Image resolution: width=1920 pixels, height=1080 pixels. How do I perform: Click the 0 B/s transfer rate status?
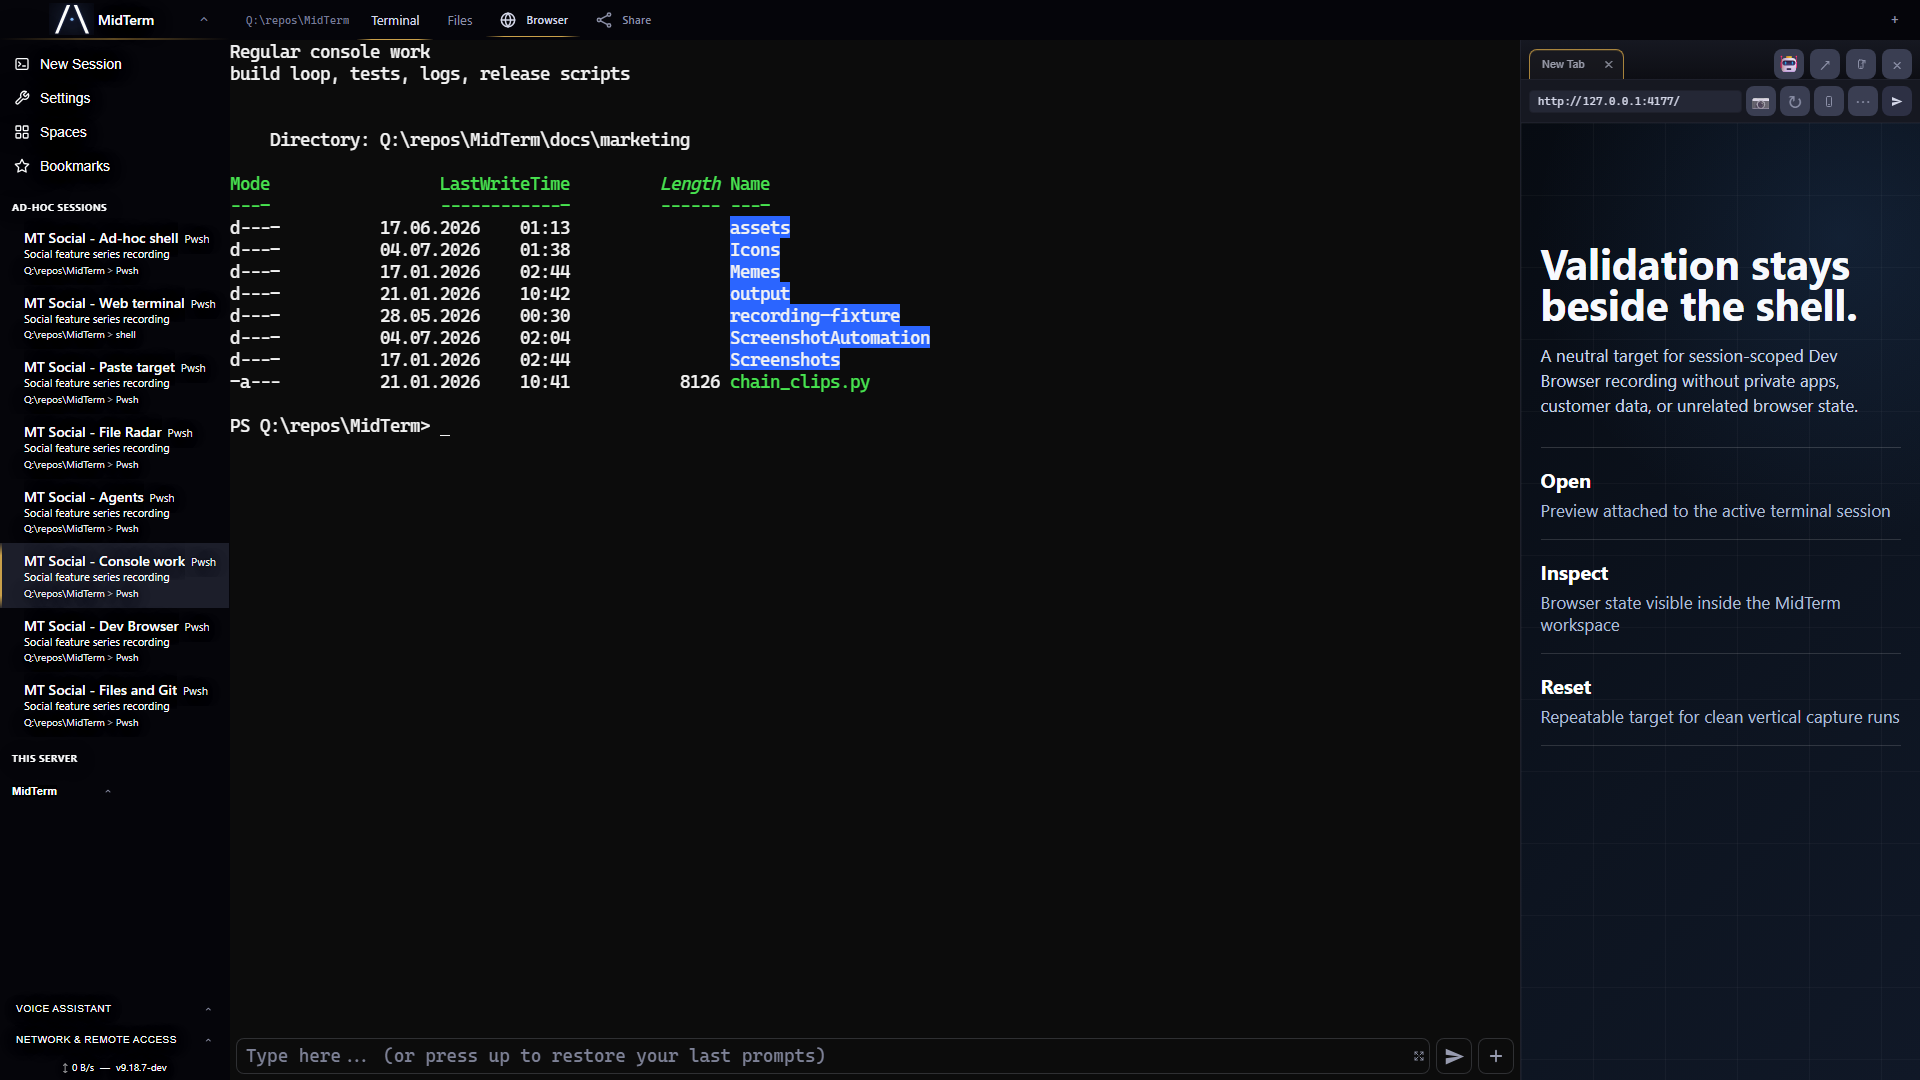pyautogui.click(x=78, y=1068)
